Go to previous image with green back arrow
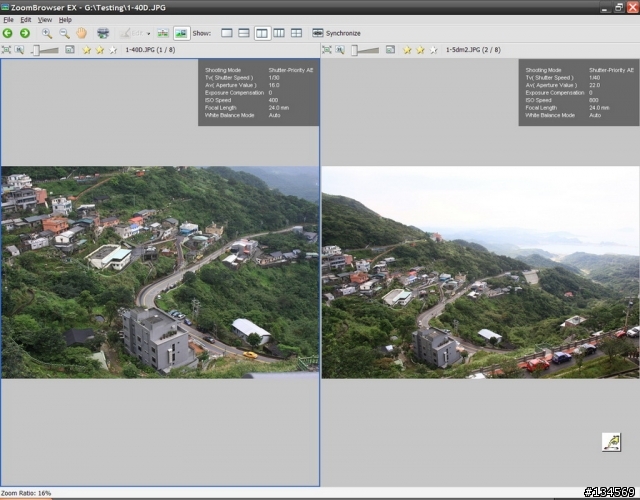This screenshot has height=500, width=640. click(x=7, y=33)
